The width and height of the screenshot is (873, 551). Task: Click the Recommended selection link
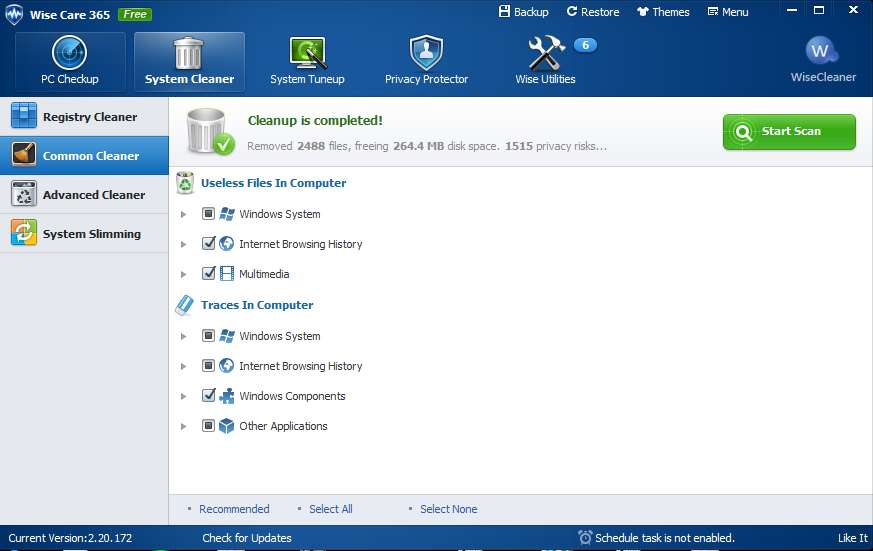pyautogui.click(x=234, y=509)
